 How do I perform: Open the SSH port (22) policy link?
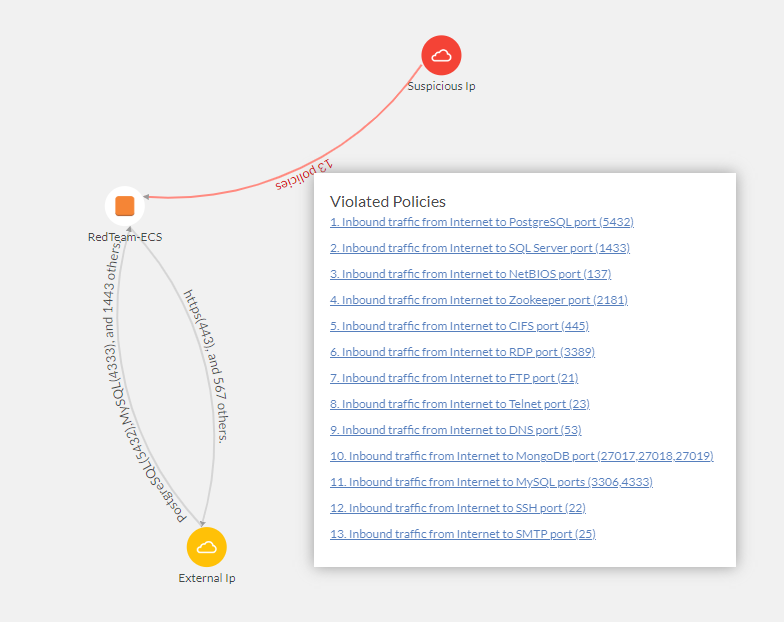[x=457, y=508]
